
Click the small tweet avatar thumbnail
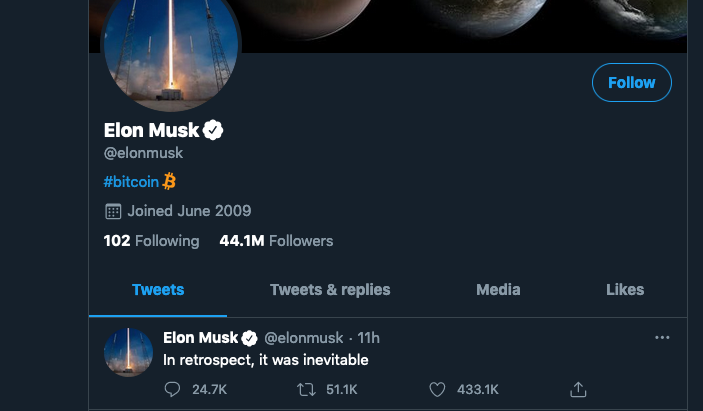tap(128, 352)
